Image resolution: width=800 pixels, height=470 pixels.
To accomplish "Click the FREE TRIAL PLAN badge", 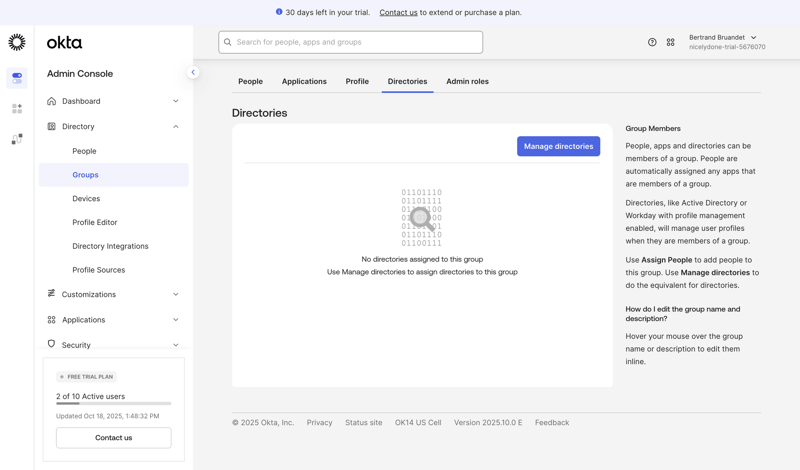I will point(86,377).
